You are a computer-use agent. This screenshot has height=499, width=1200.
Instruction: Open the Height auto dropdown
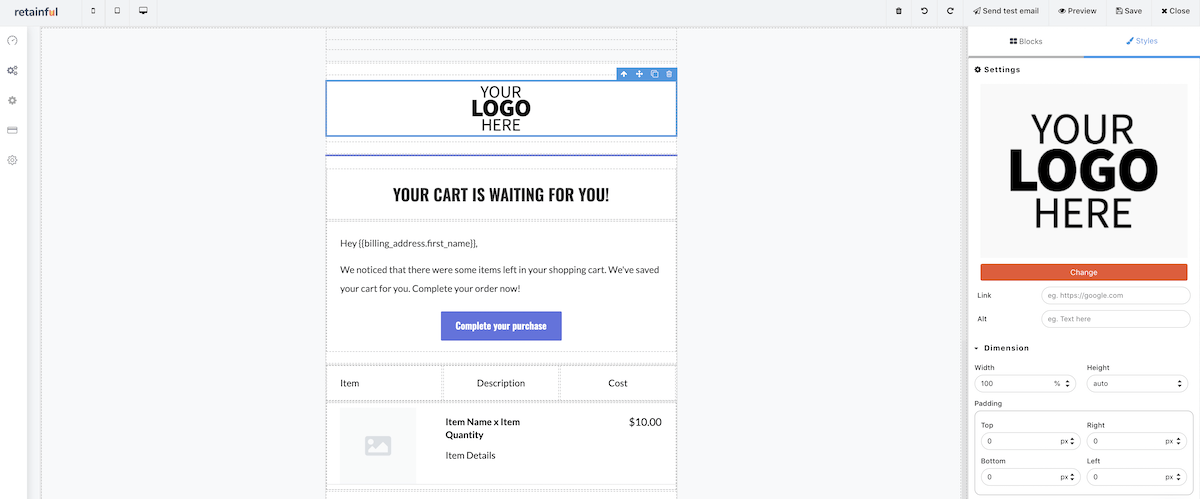[1138, 383]
